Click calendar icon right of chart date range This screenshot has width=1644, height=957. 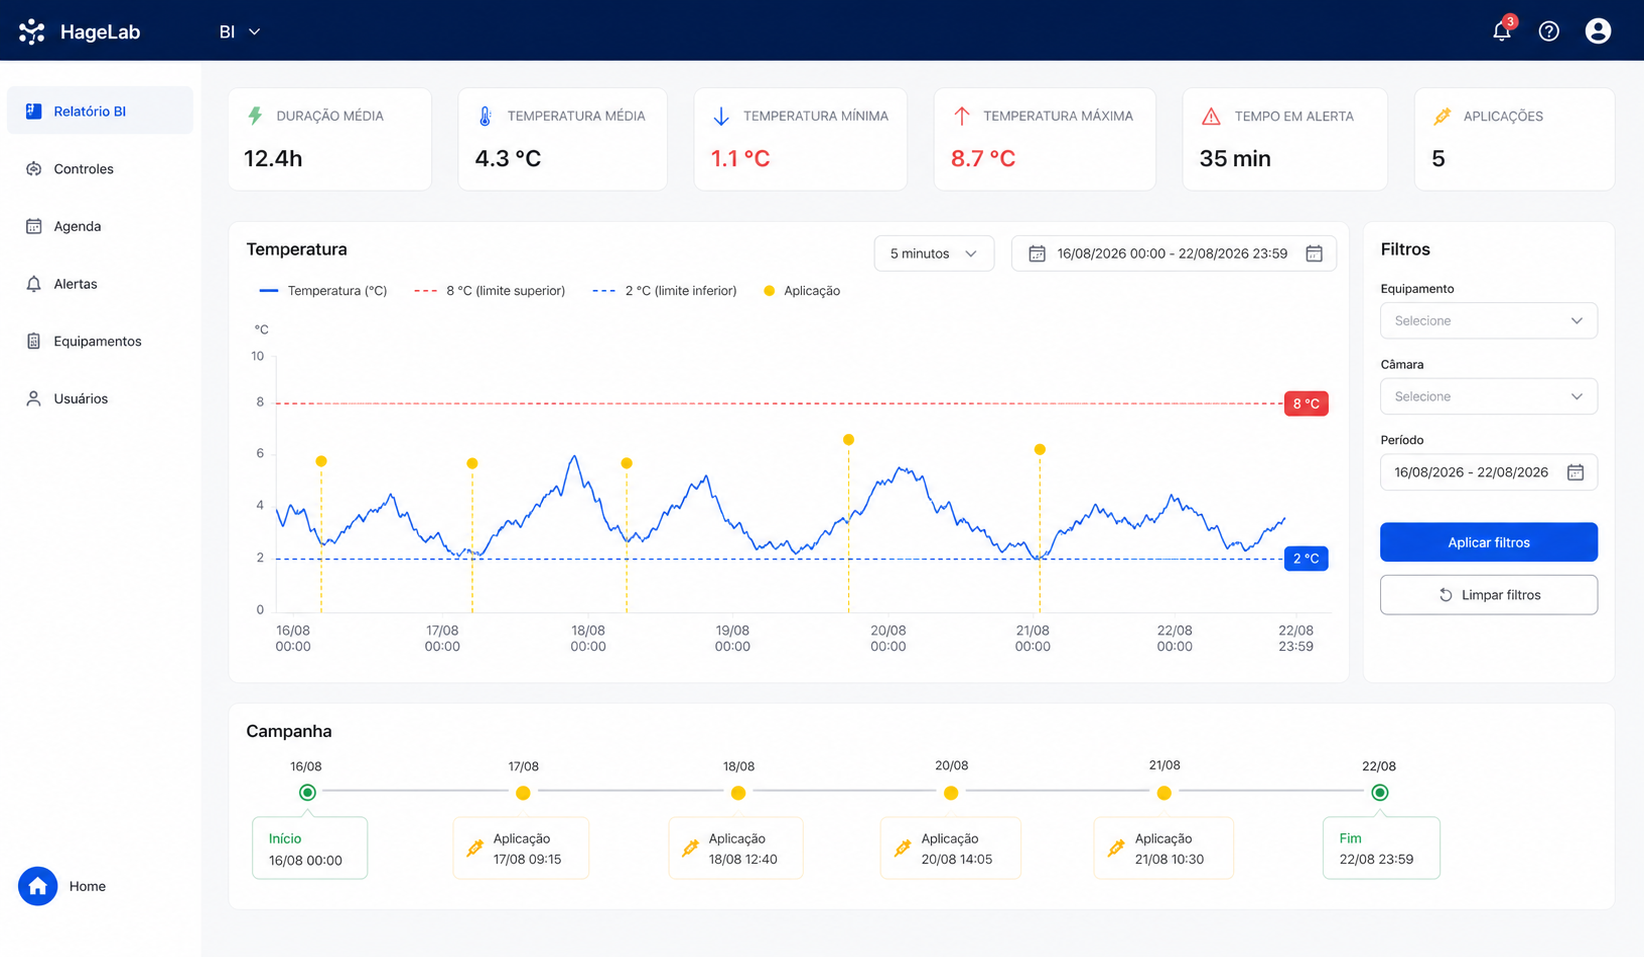click(x=1314, y=254)
